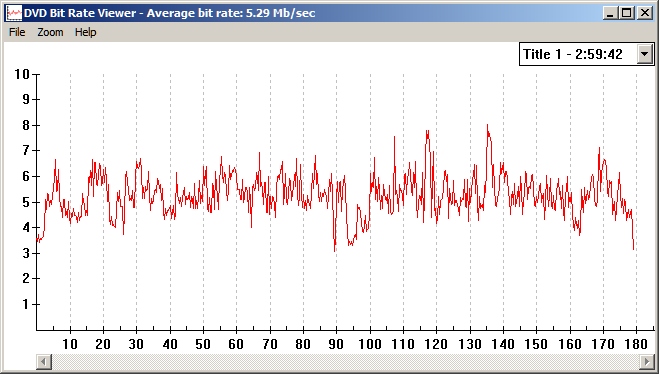Minimize the DVD Bit Rate Viewer window
Screen dimensions: 659x374
click(x=611, y=13)
